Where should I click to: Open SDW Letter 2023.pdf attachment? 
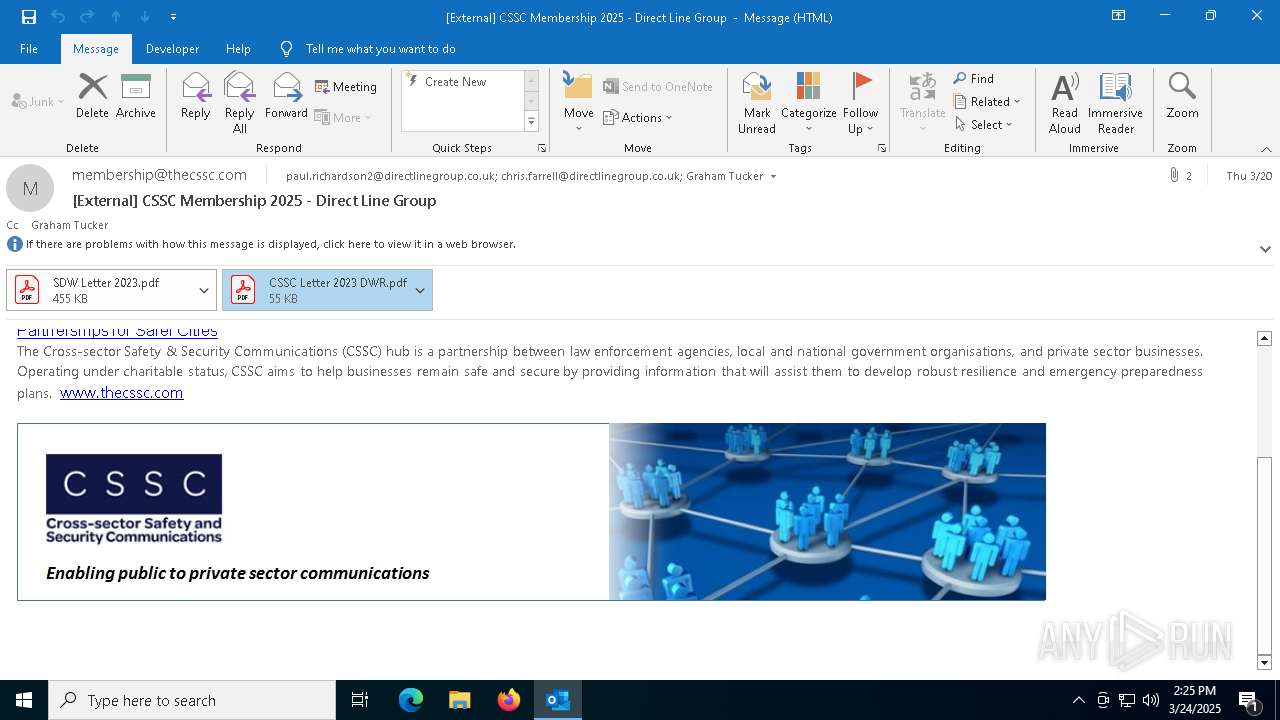coord(100,290)
